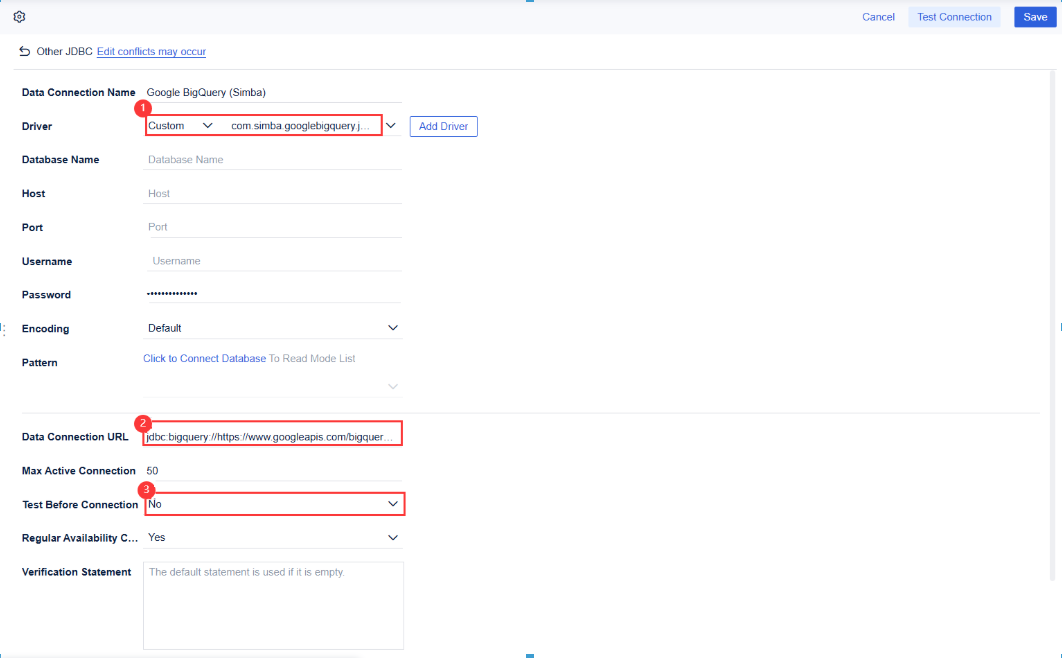Click the 'Data Connection URL' label
The height and width of the screenshot is (658, 1062).
(x=75, y=437)
